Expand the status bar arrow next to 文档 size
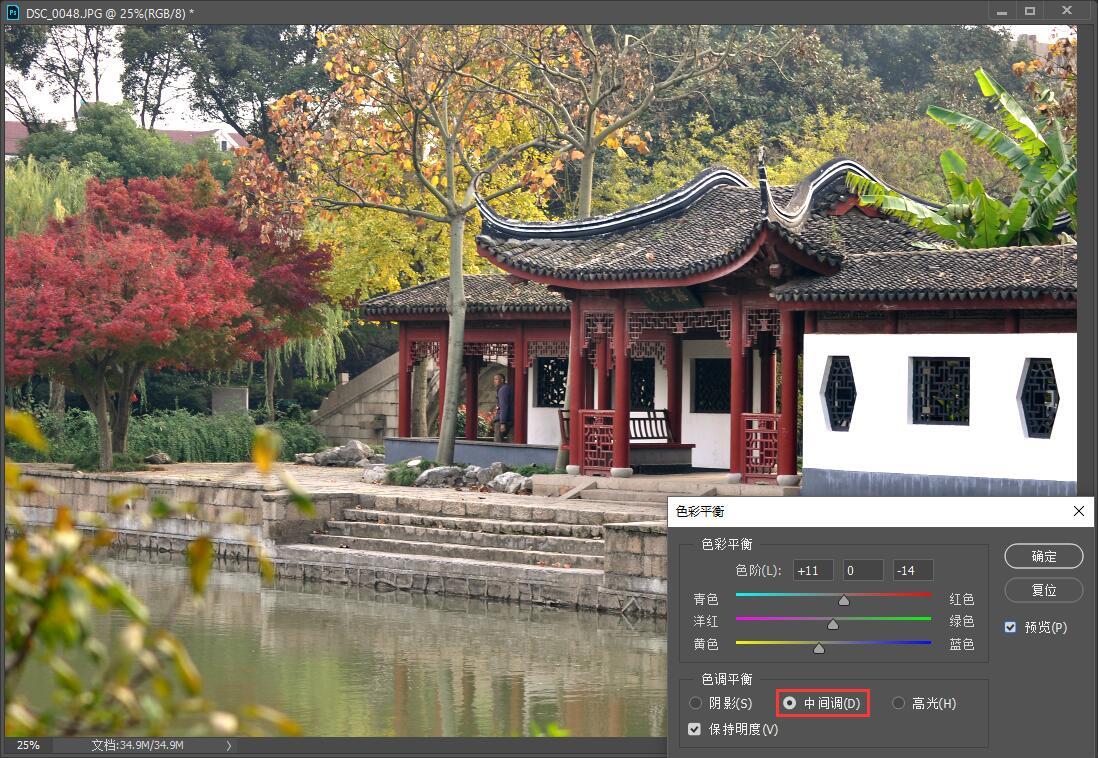Viewport: 1098px width, 758px height. coord(228,745)
